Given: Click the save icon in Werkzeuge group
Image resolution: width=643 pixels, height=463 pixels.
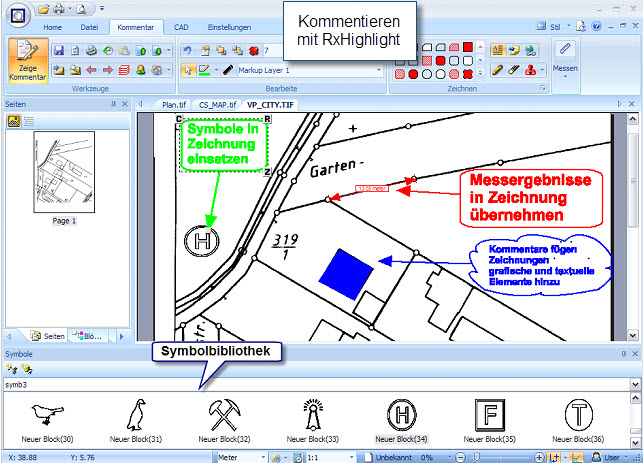Looking at the screenshot, I should (x=60, y=49).
